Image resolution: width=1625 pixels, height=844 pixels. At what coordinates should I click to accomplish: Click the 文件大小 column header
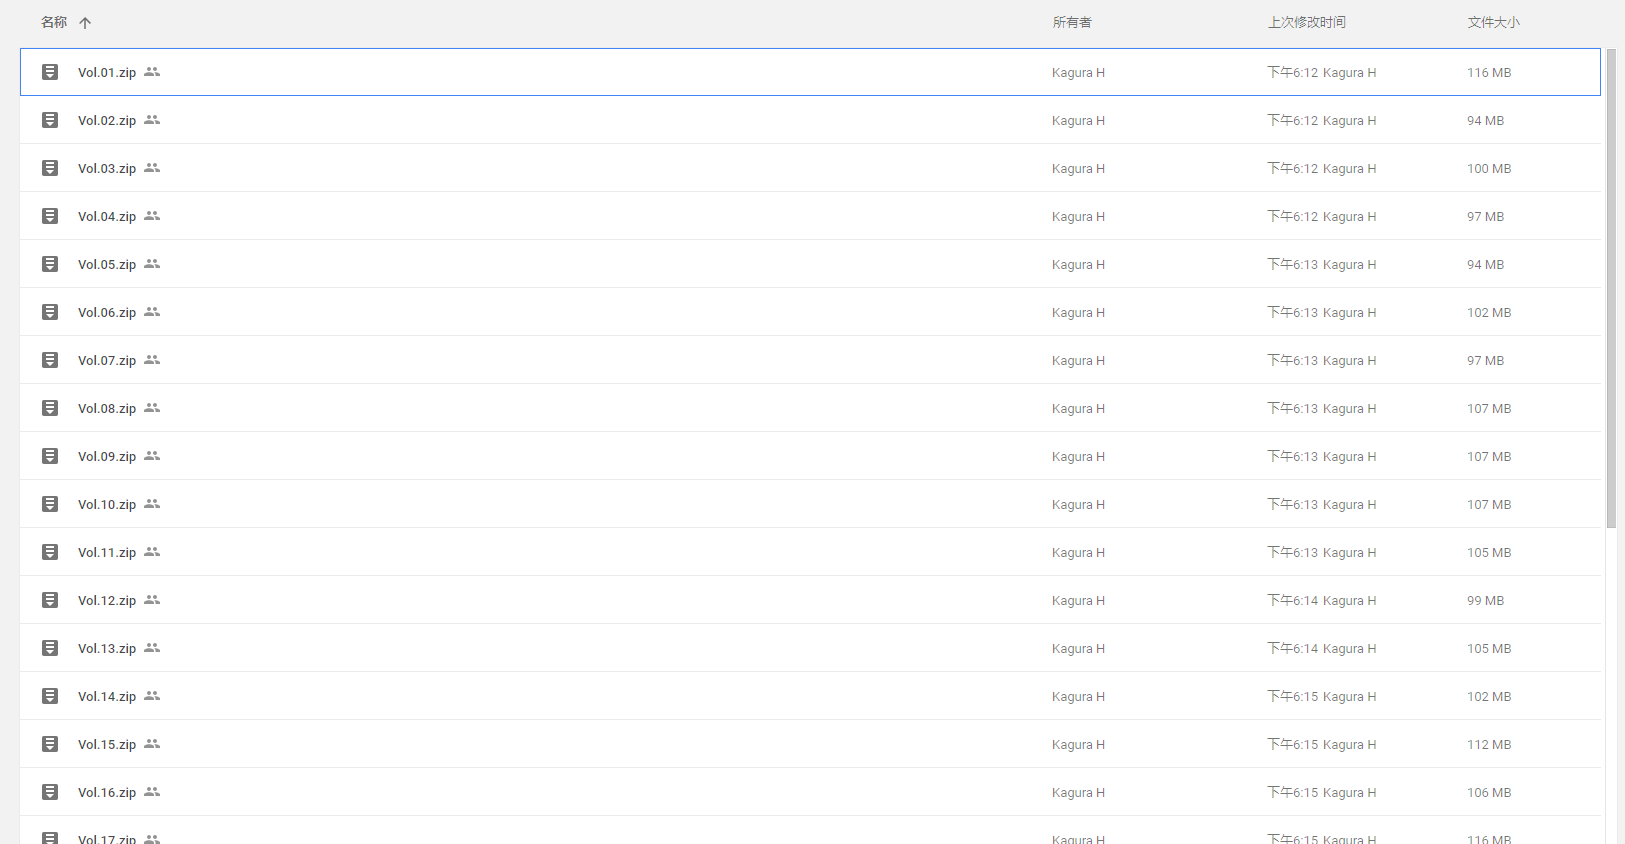[x=1493, y=22]
